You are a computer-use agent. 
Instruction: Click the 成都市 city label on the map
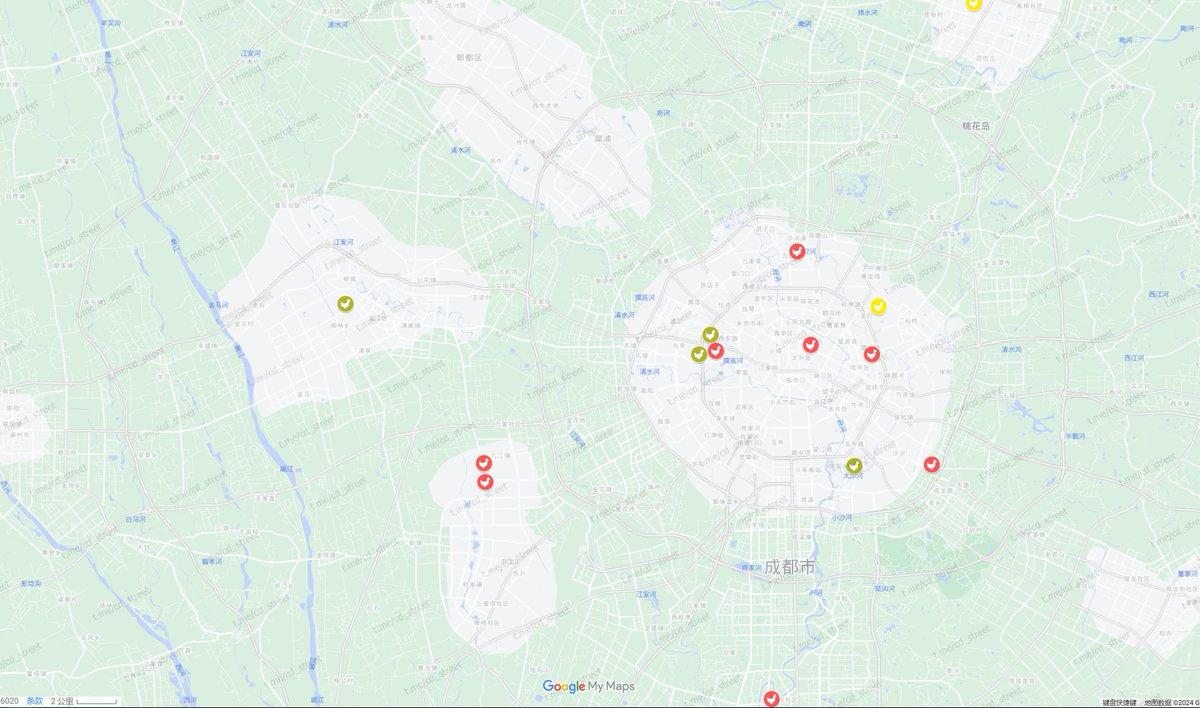pos(790,567)
